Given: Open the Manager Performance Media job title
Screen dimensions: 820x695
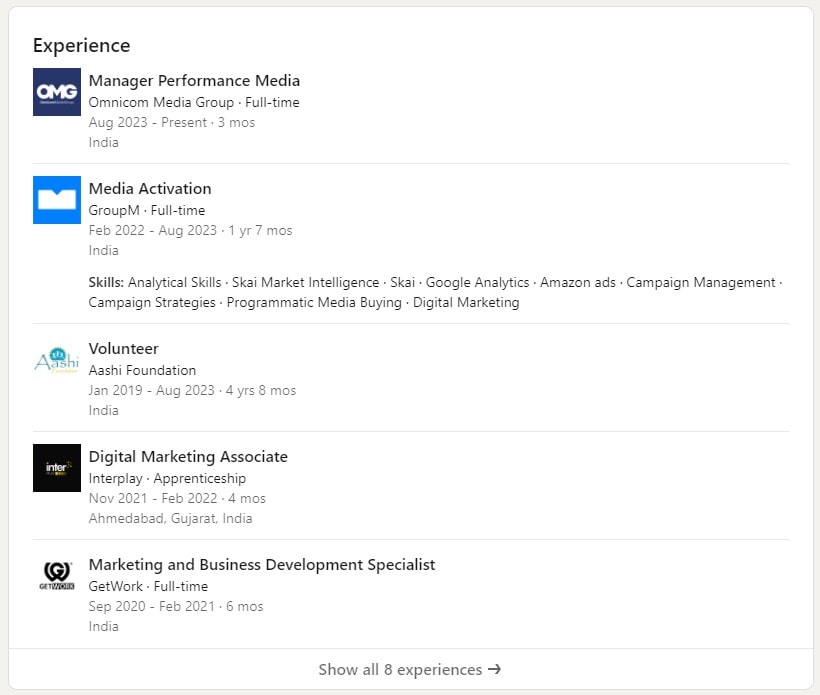Looking at the screenshot, I should tap(194, 81).
